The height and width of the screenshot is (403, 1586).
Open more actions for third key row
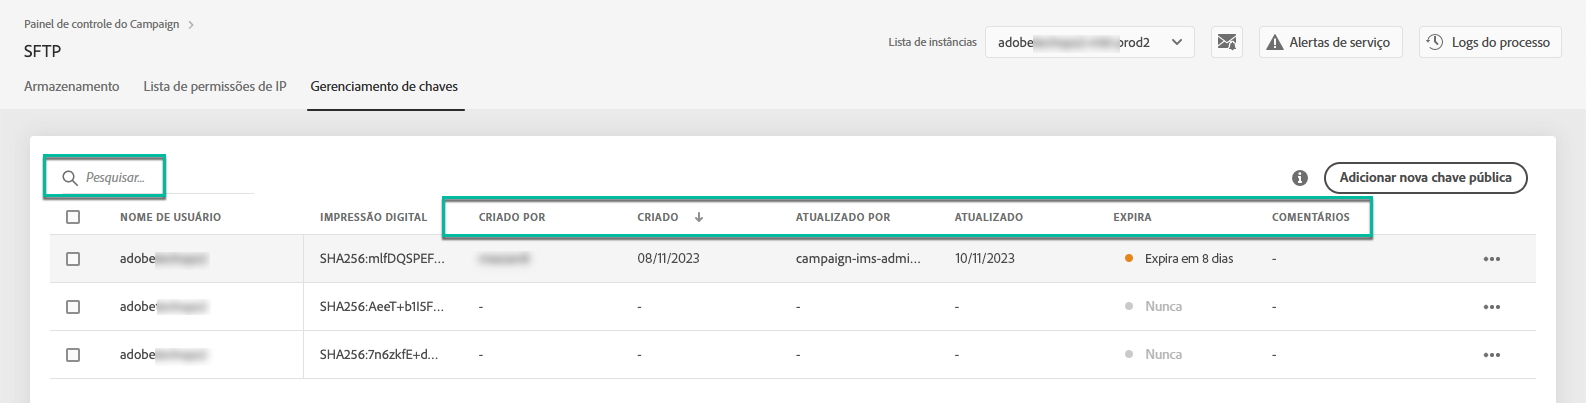click(1491, 355)
